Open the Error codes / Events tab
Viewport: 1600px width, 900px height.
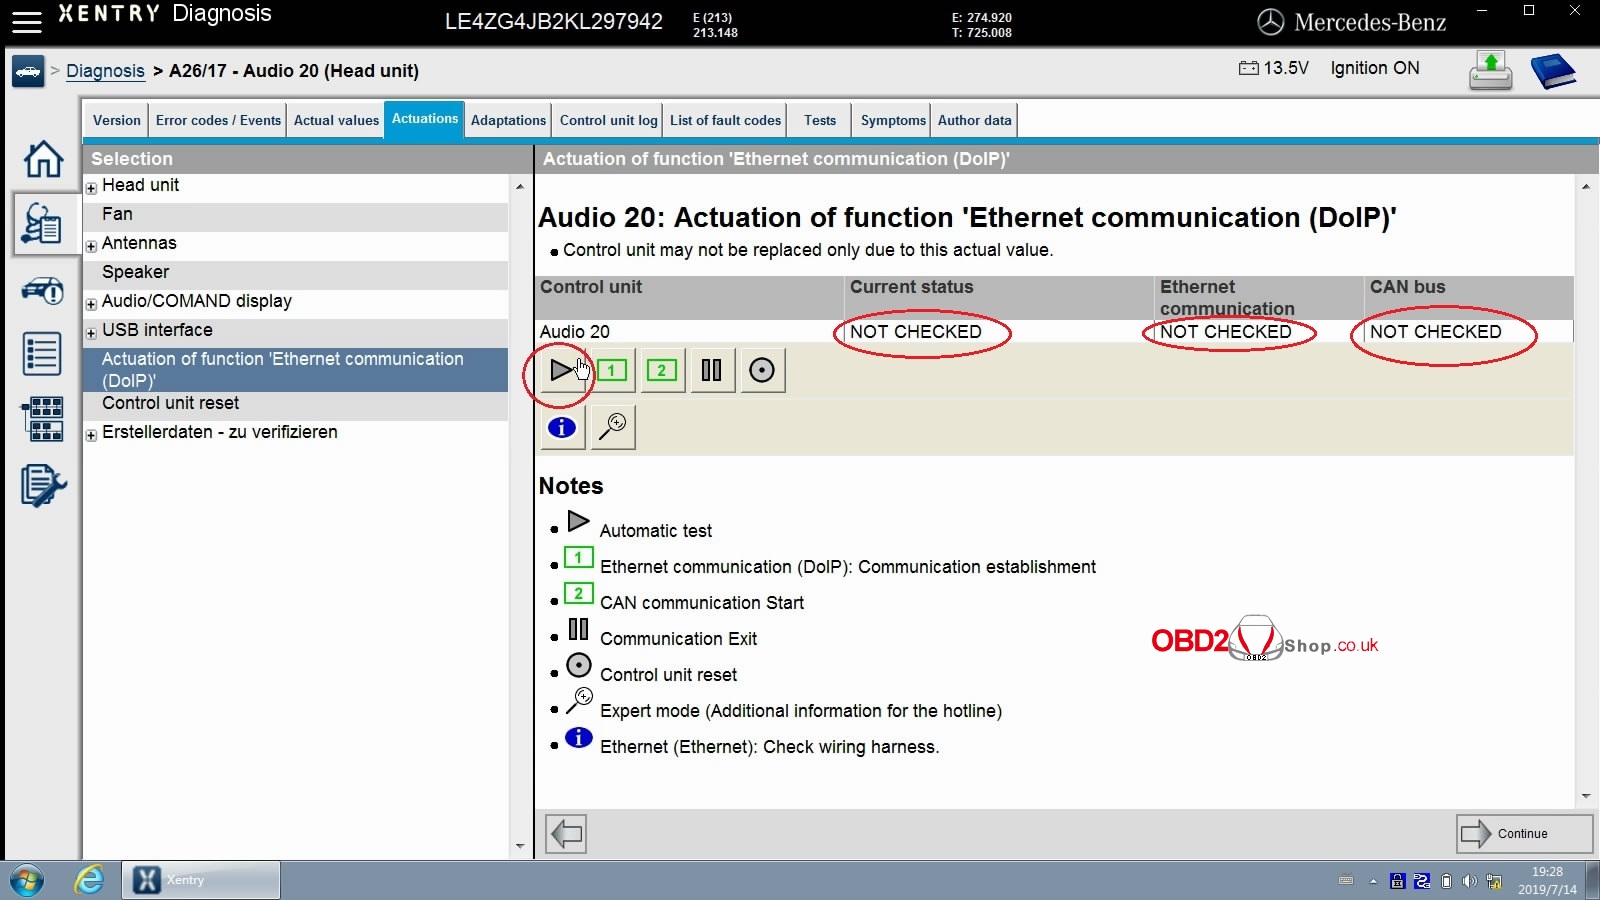(218, 120)
